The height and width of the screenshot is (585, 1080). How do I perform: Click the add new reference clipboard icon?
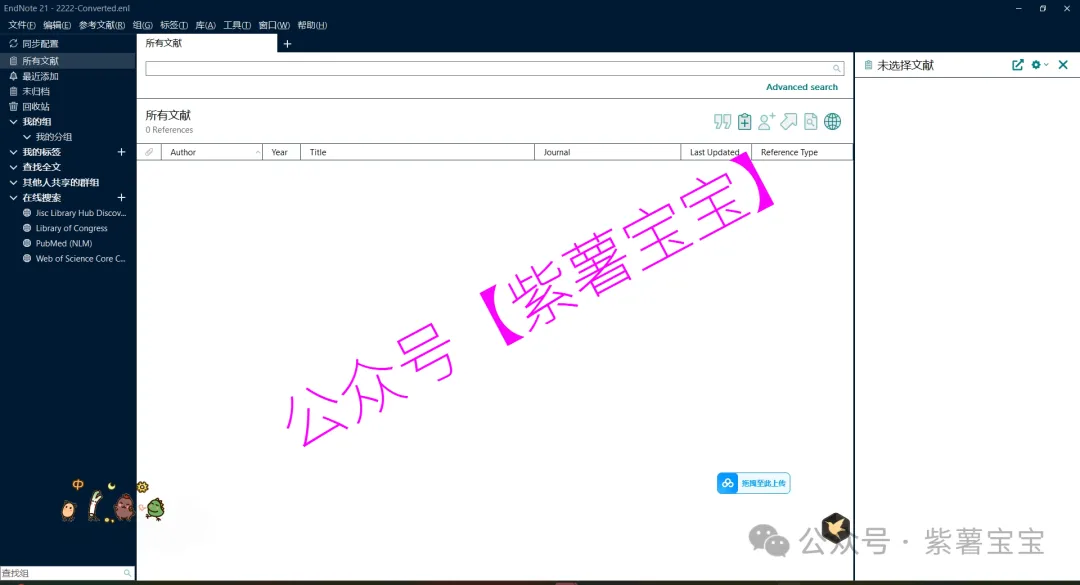pos(744,122)
